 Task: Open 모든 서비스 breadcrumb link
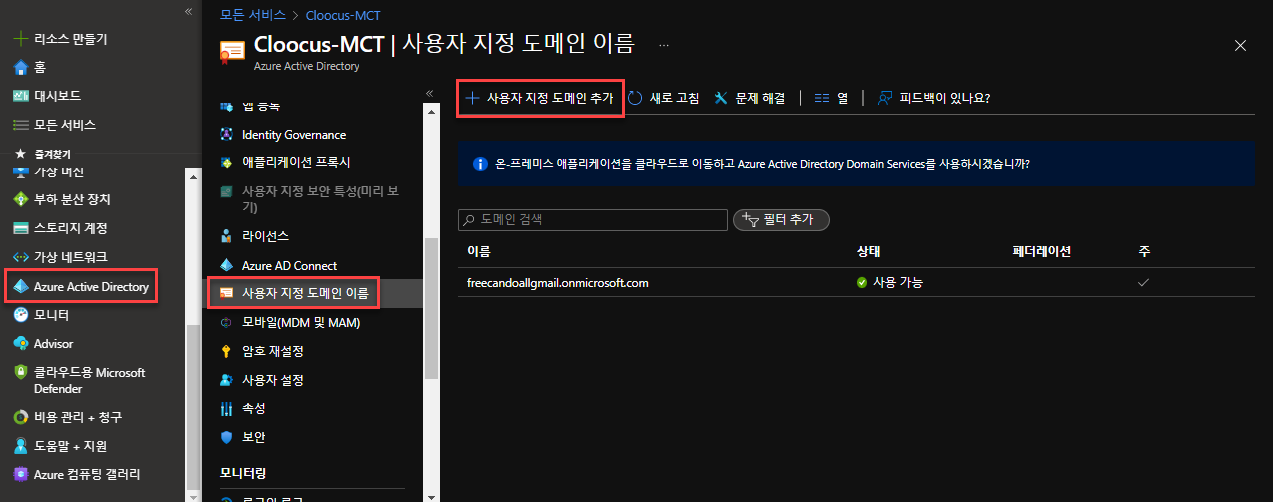253,15
